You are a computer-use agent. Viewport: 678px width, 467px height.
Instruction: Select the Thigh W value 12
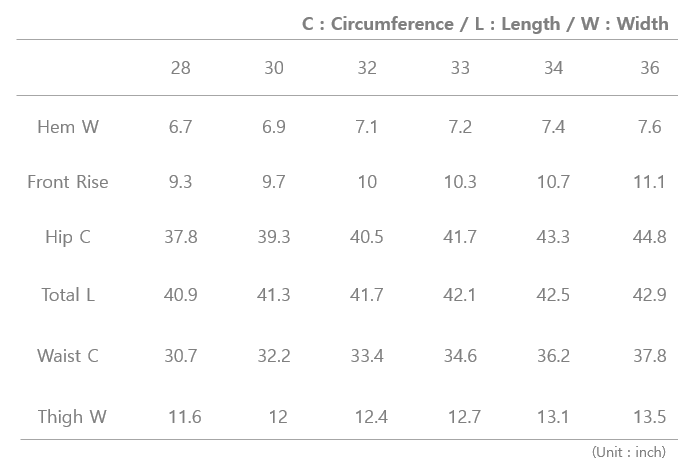(x=278, y=417)
